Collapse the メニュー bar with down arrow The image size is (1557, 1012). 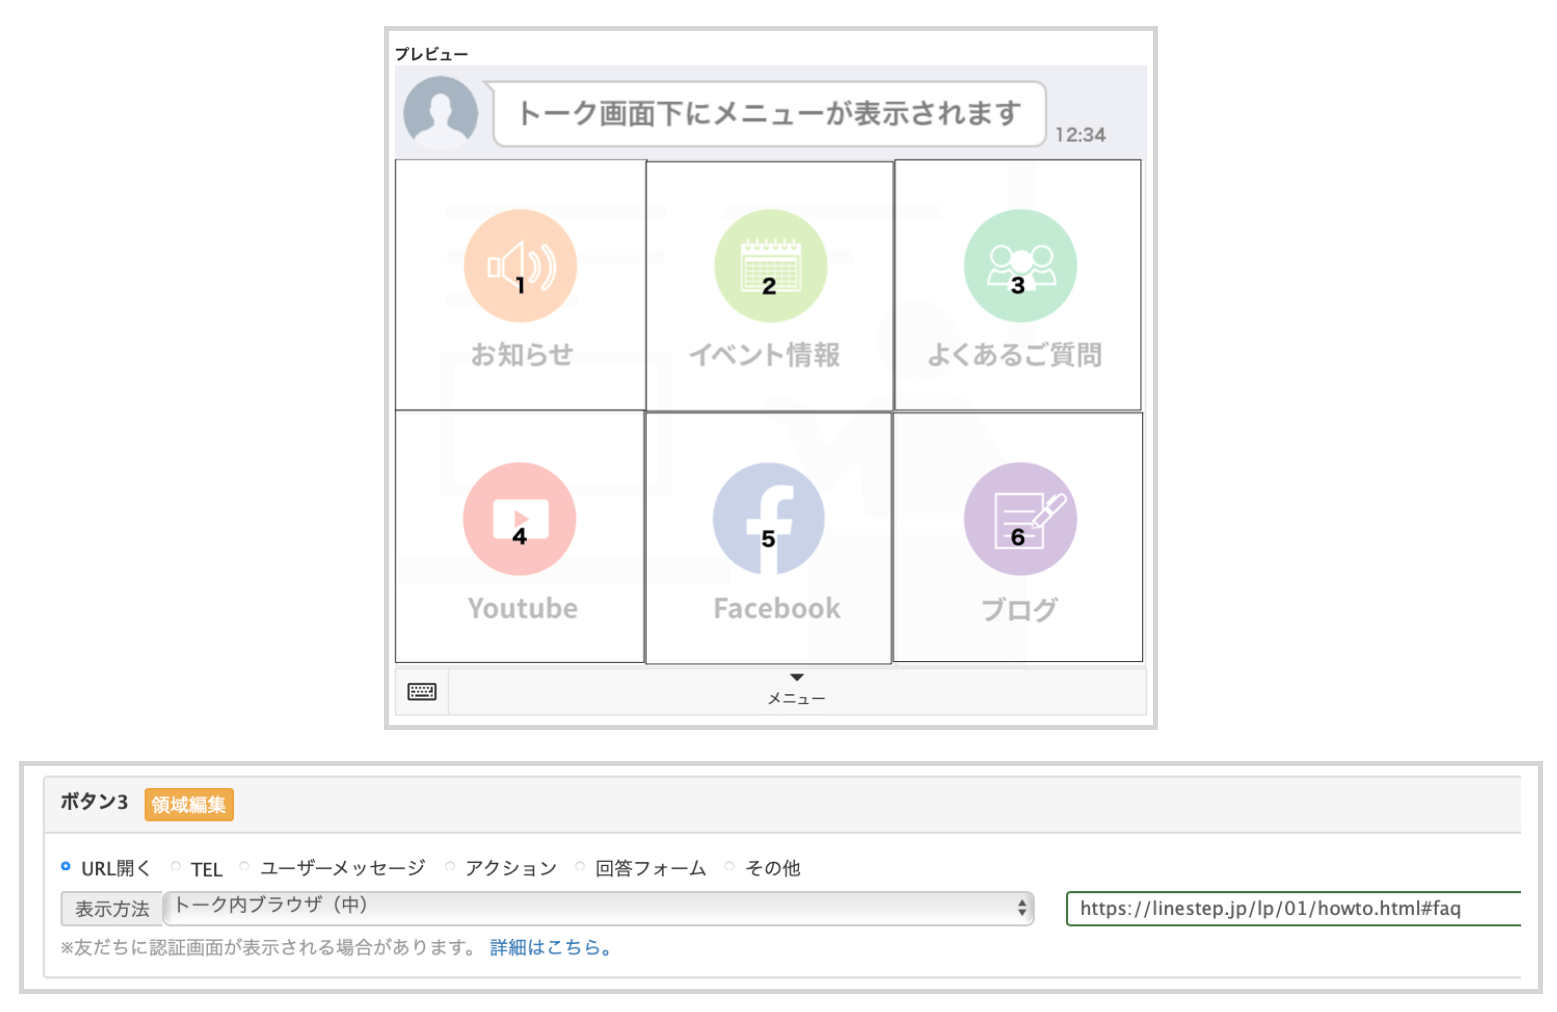click(796, 690)
